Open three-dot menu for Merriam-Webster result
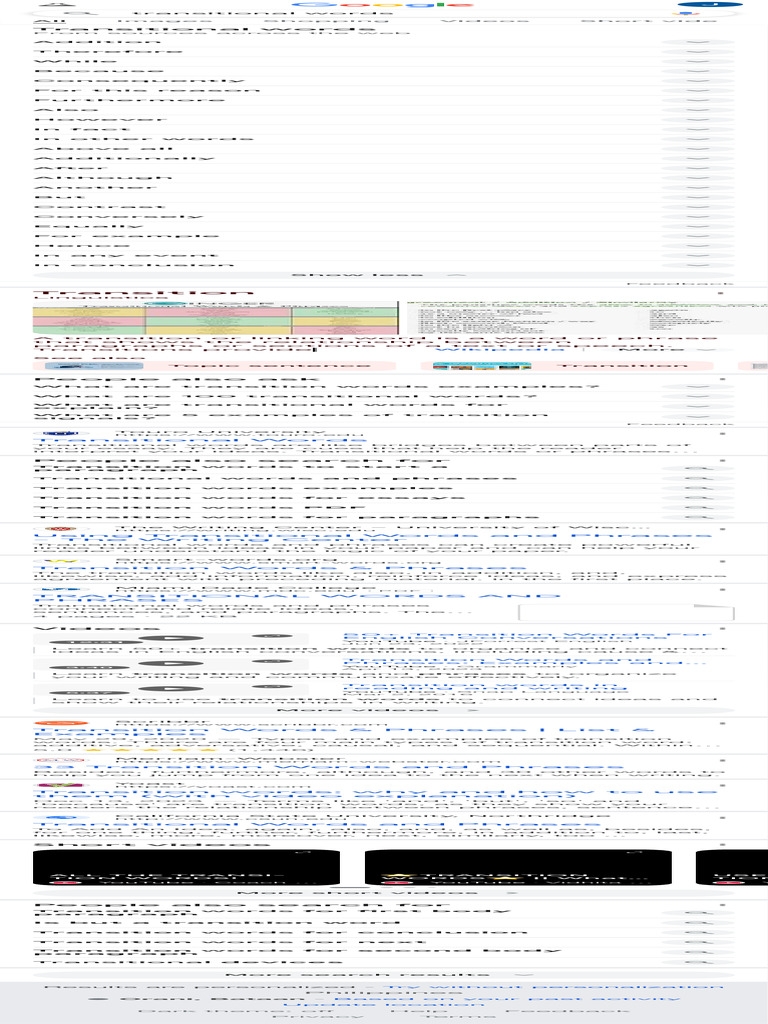Image resolution: width=768 pixels, height=1024 pixels. [721, 760]
